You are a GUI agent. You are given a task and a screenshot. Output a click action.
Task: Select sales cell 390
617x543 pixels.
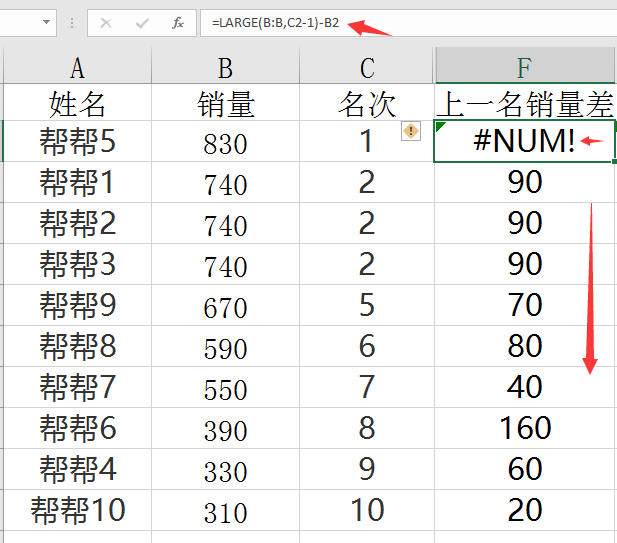tap(225, 428)
